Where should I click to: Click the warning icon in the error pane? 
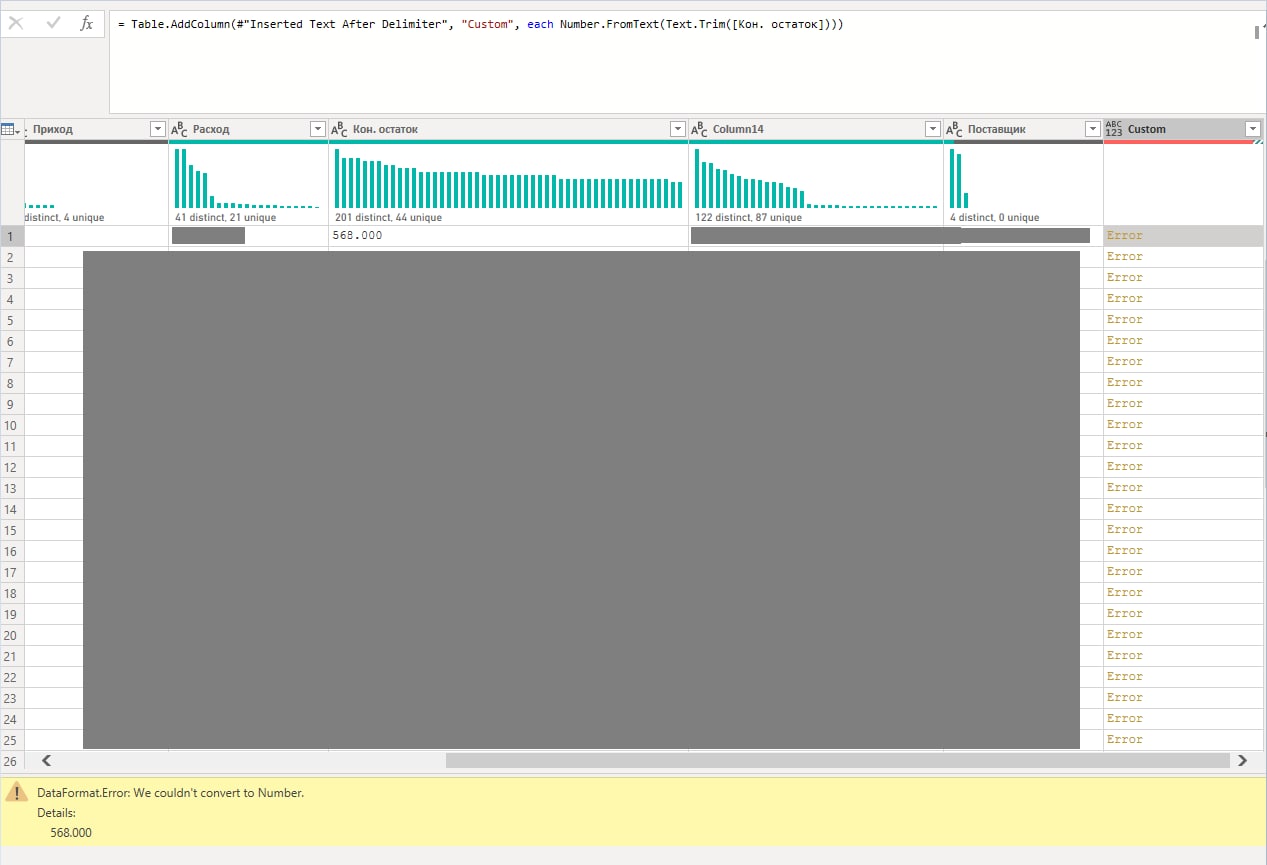point(16,793)
